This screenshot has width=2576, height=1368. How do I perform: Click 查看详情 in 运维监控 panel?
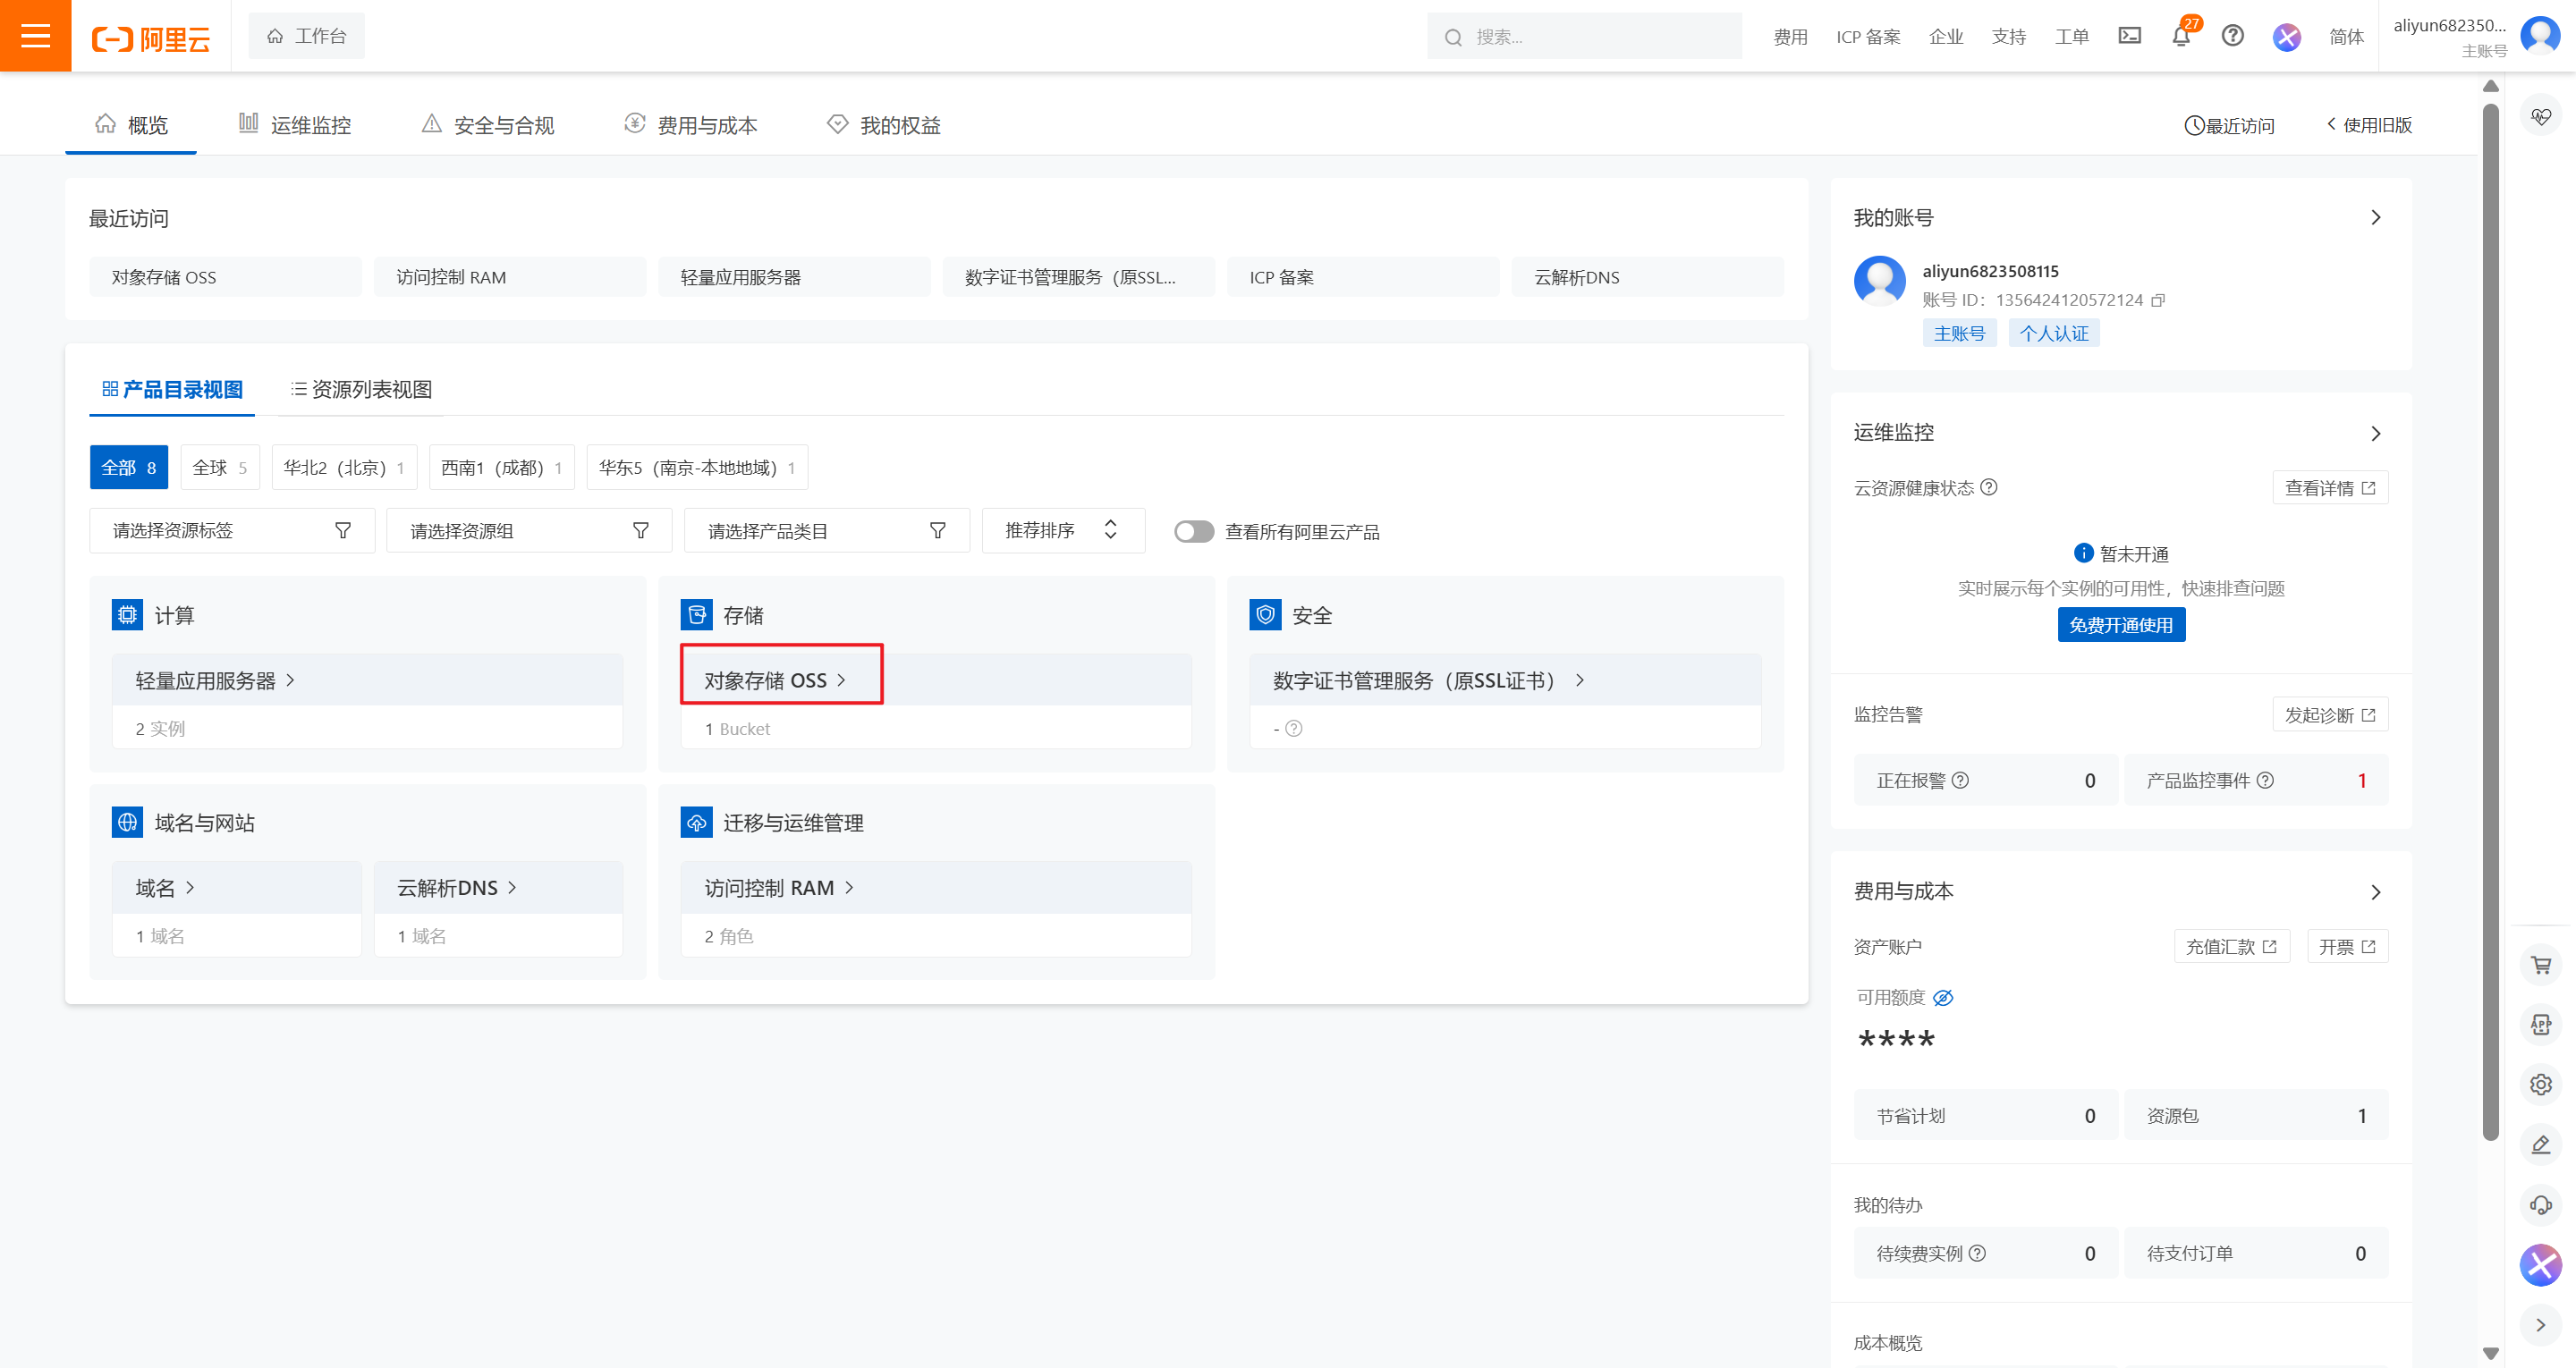pyautogui.click(x=2330, y=487)
